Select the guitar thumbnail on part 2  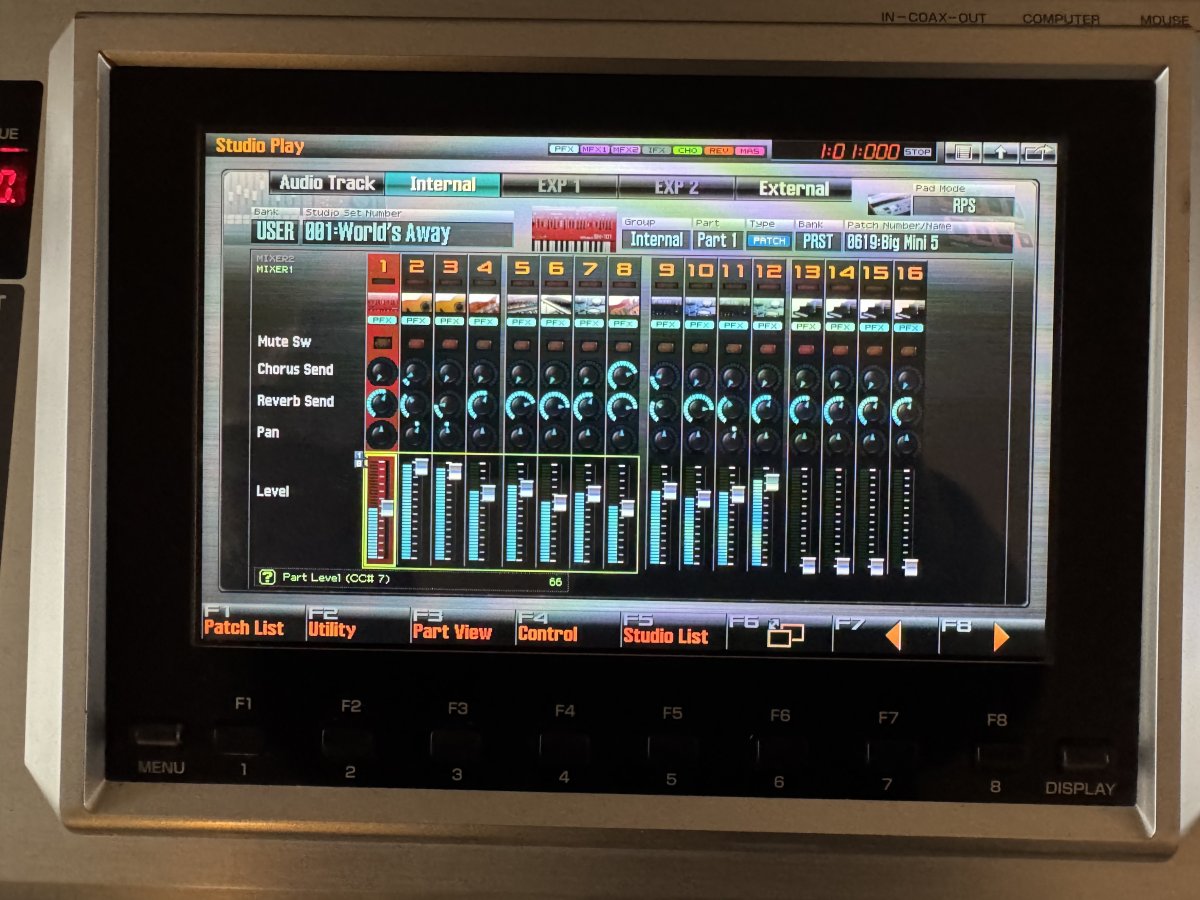pos(416,304)
